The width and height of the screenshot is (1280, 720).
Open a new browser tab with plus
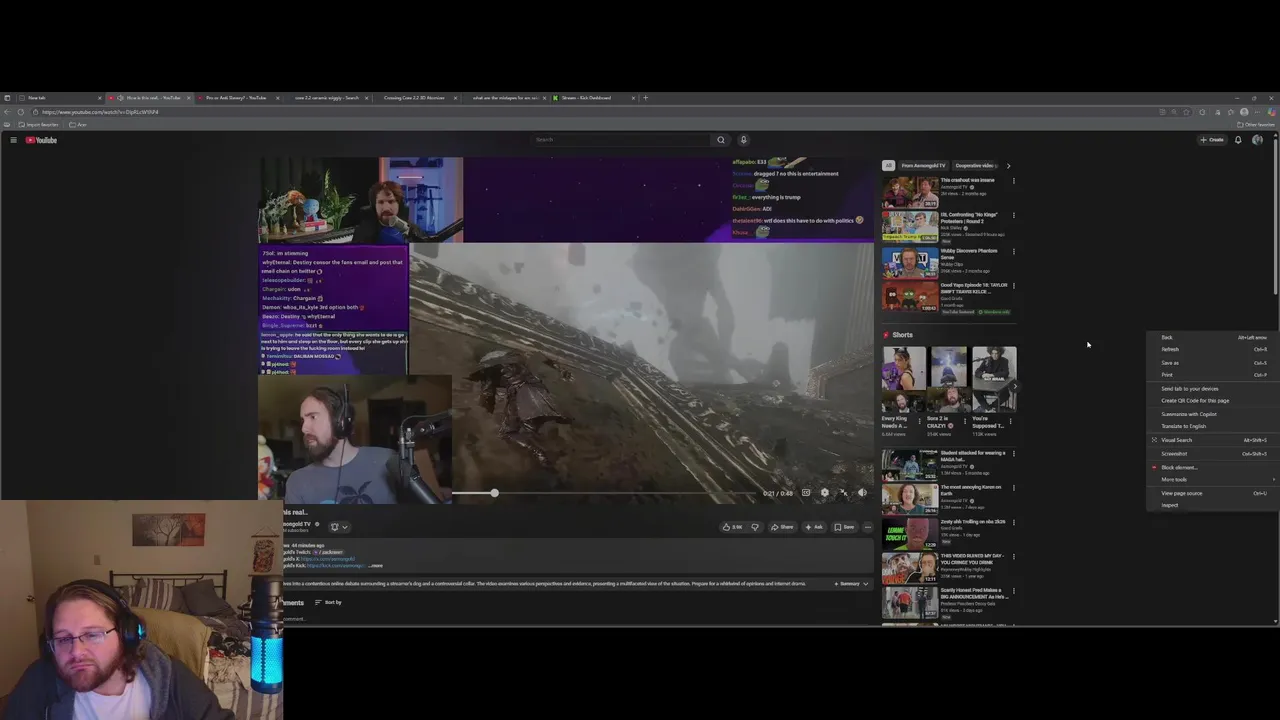[645, 98]
